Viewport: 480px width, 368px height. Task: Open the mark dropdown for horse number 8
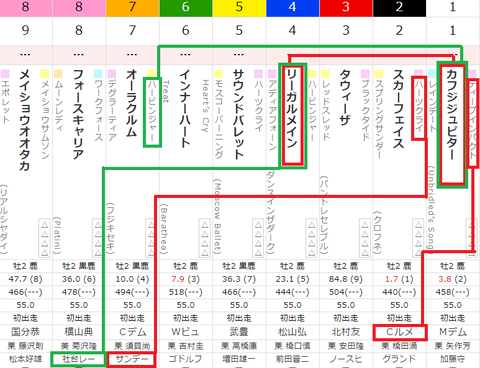79,55
